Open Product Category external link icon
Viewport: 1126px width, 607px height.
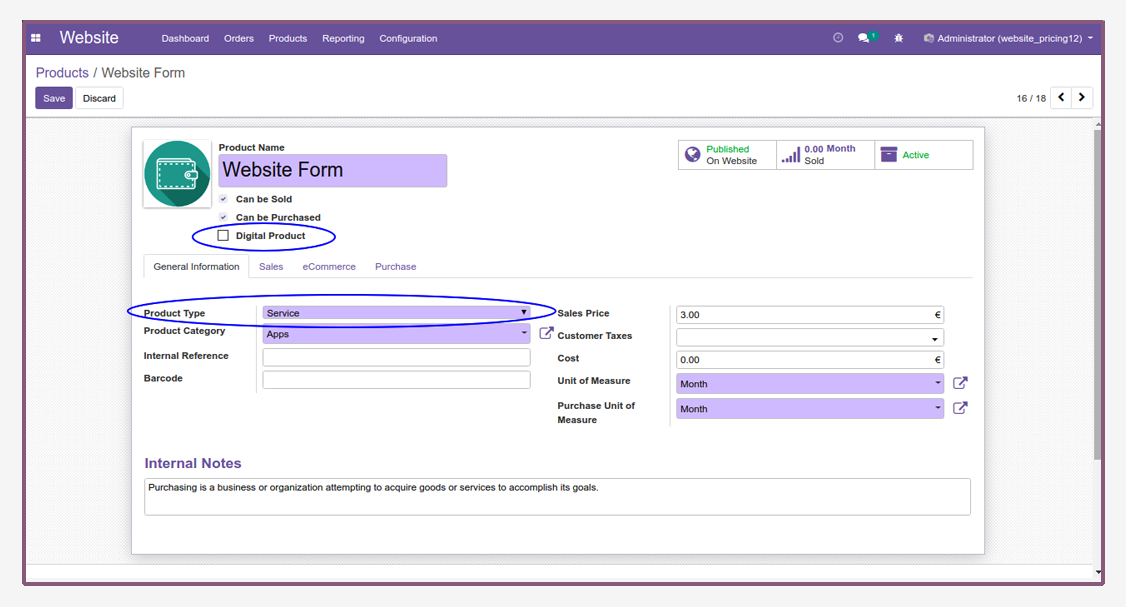546,333
